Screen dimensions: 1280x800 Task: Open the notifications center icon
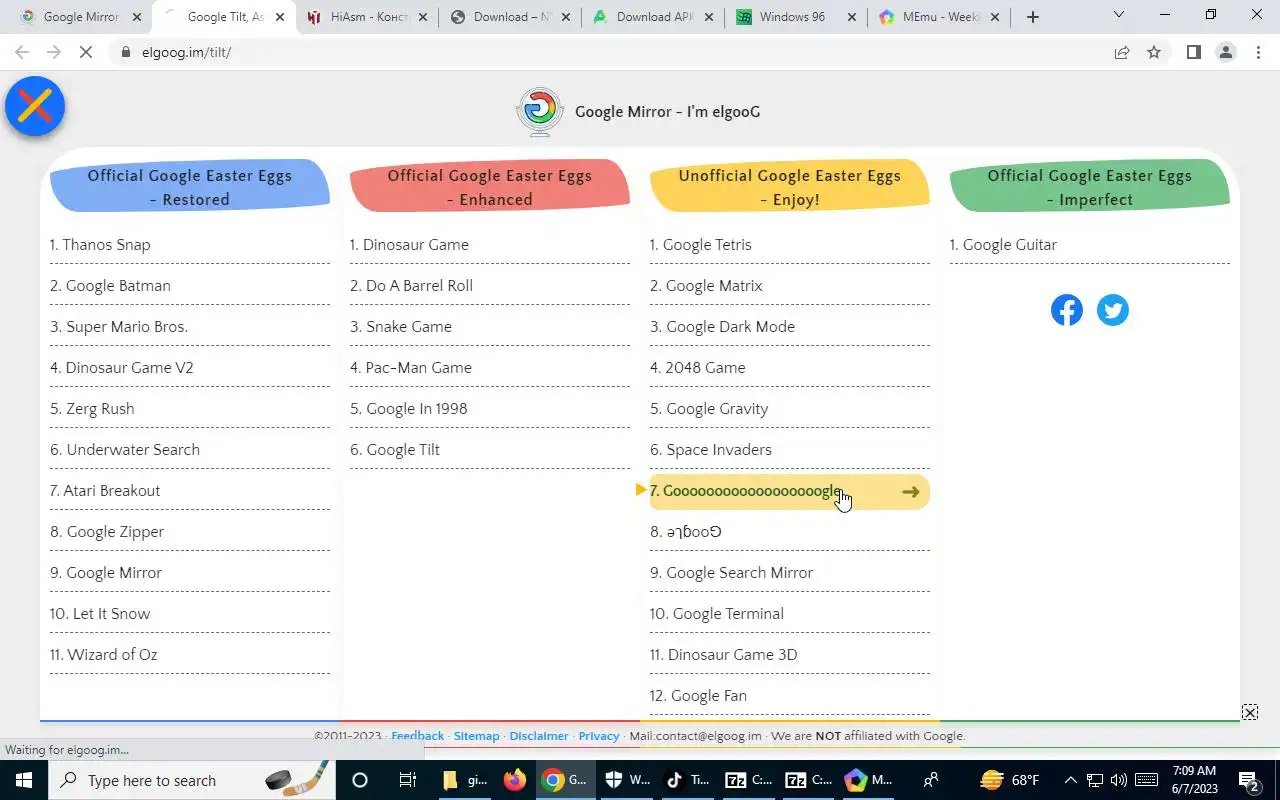pyautogui.click(x=1248, y=780)
